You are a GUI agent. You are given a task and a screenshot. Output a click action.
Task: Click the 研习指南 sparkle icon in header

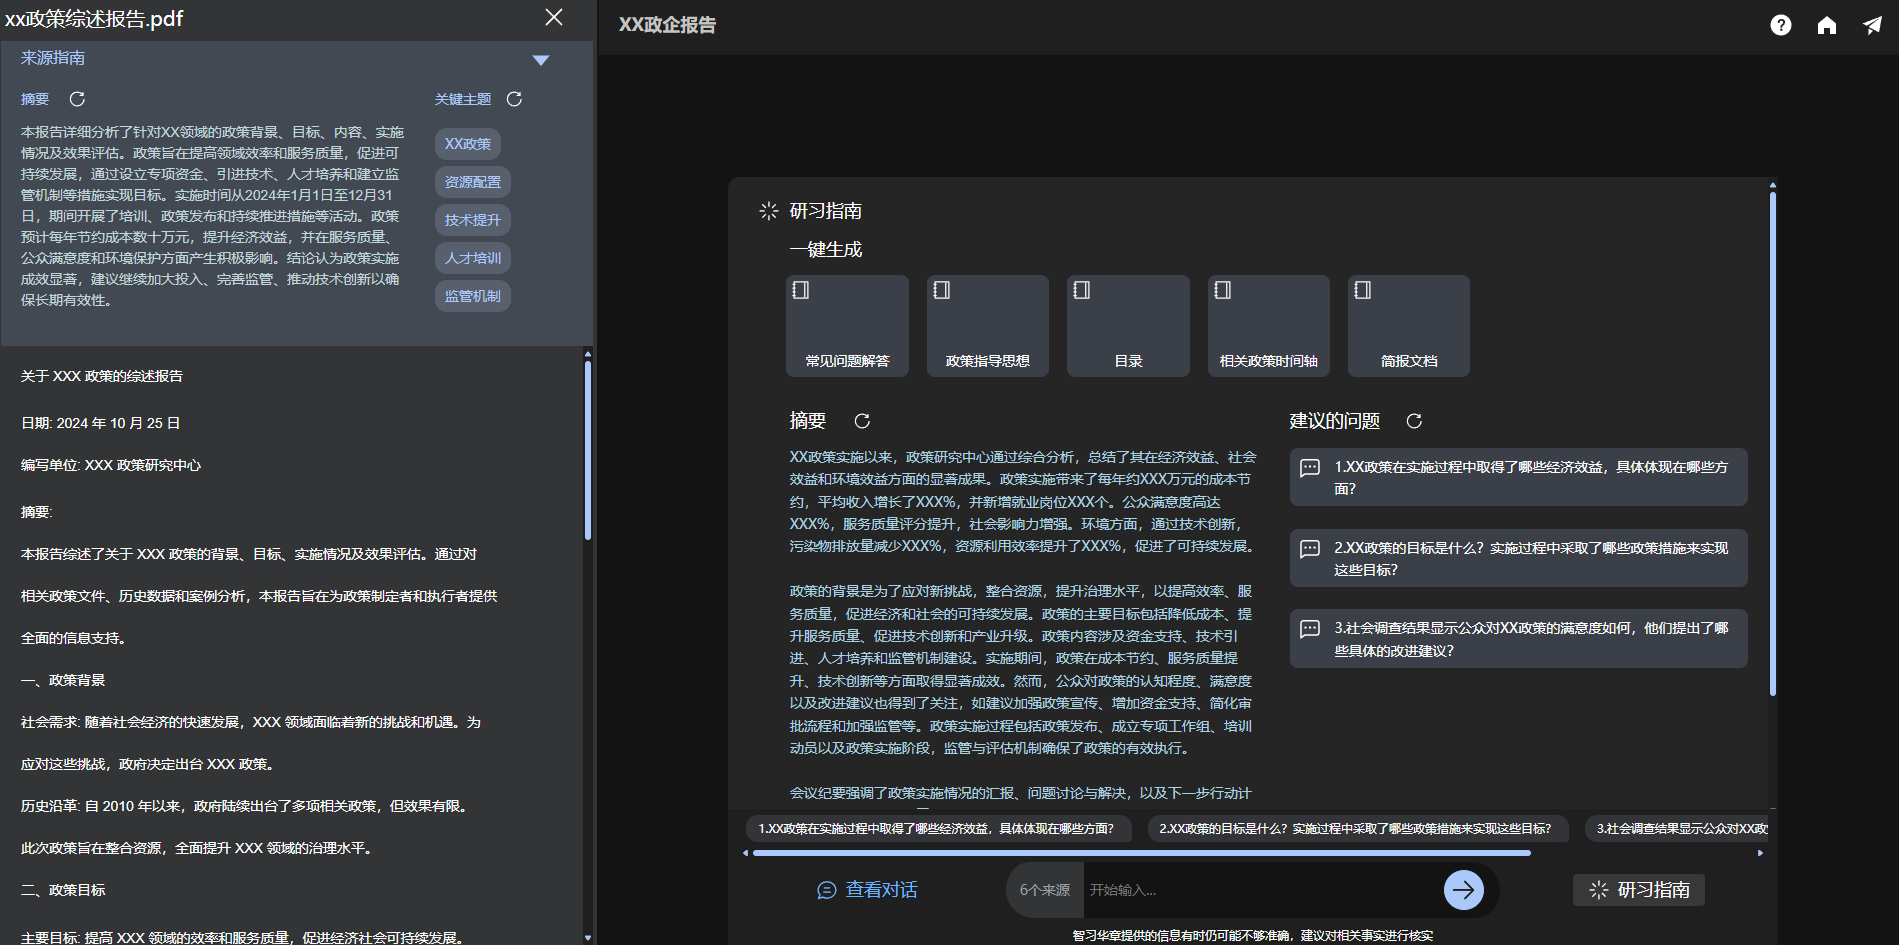[768, 211]
